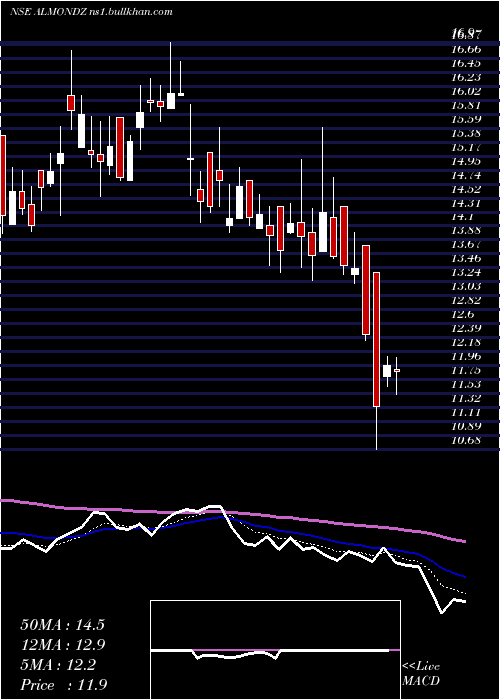Click the 15.17 price label
This screenshot has height=700, width=500.
466,147
